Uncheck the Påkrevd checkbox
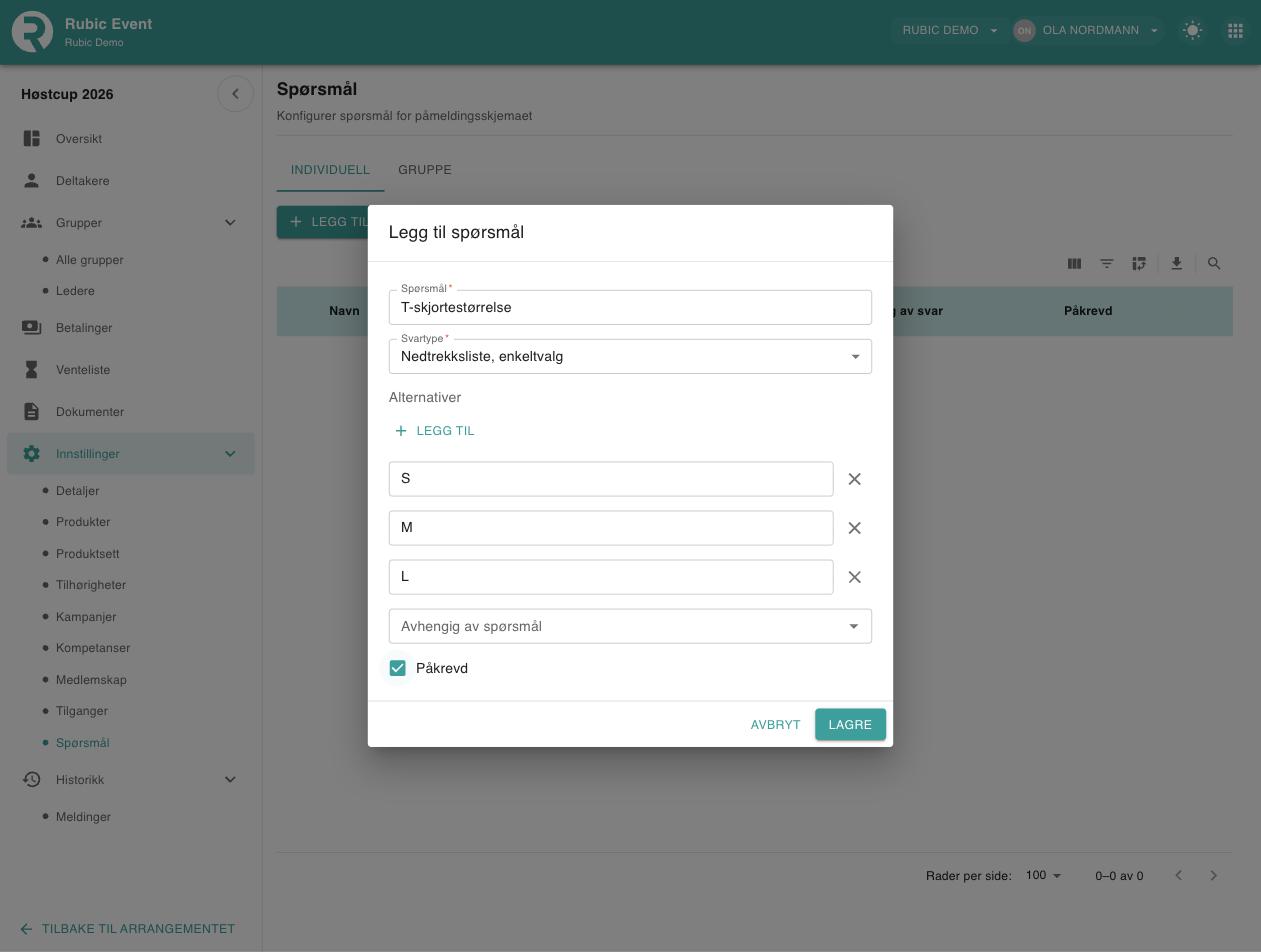The height and width of the screenshot is (952, 1261). point(398,668)
